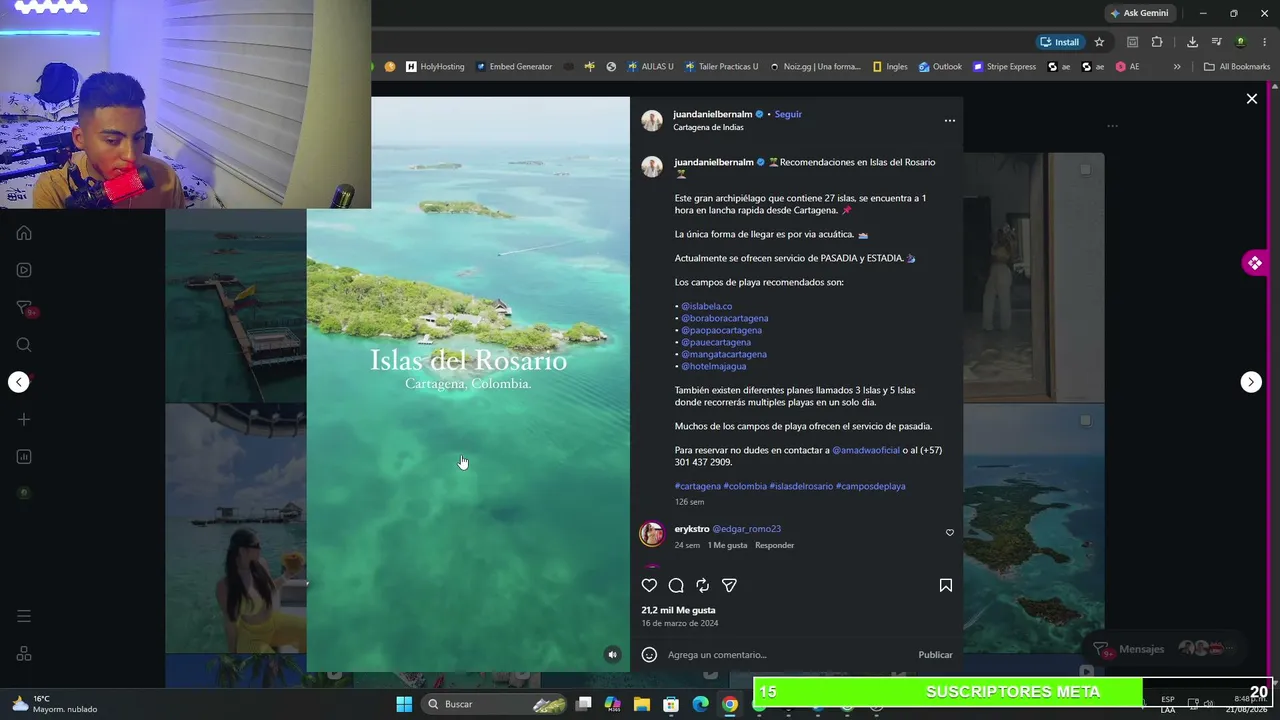Open the Stripe Express bookmark
Image resolution: width=1280 pixels, height=720 pixels.
[x=1005, y=67]
